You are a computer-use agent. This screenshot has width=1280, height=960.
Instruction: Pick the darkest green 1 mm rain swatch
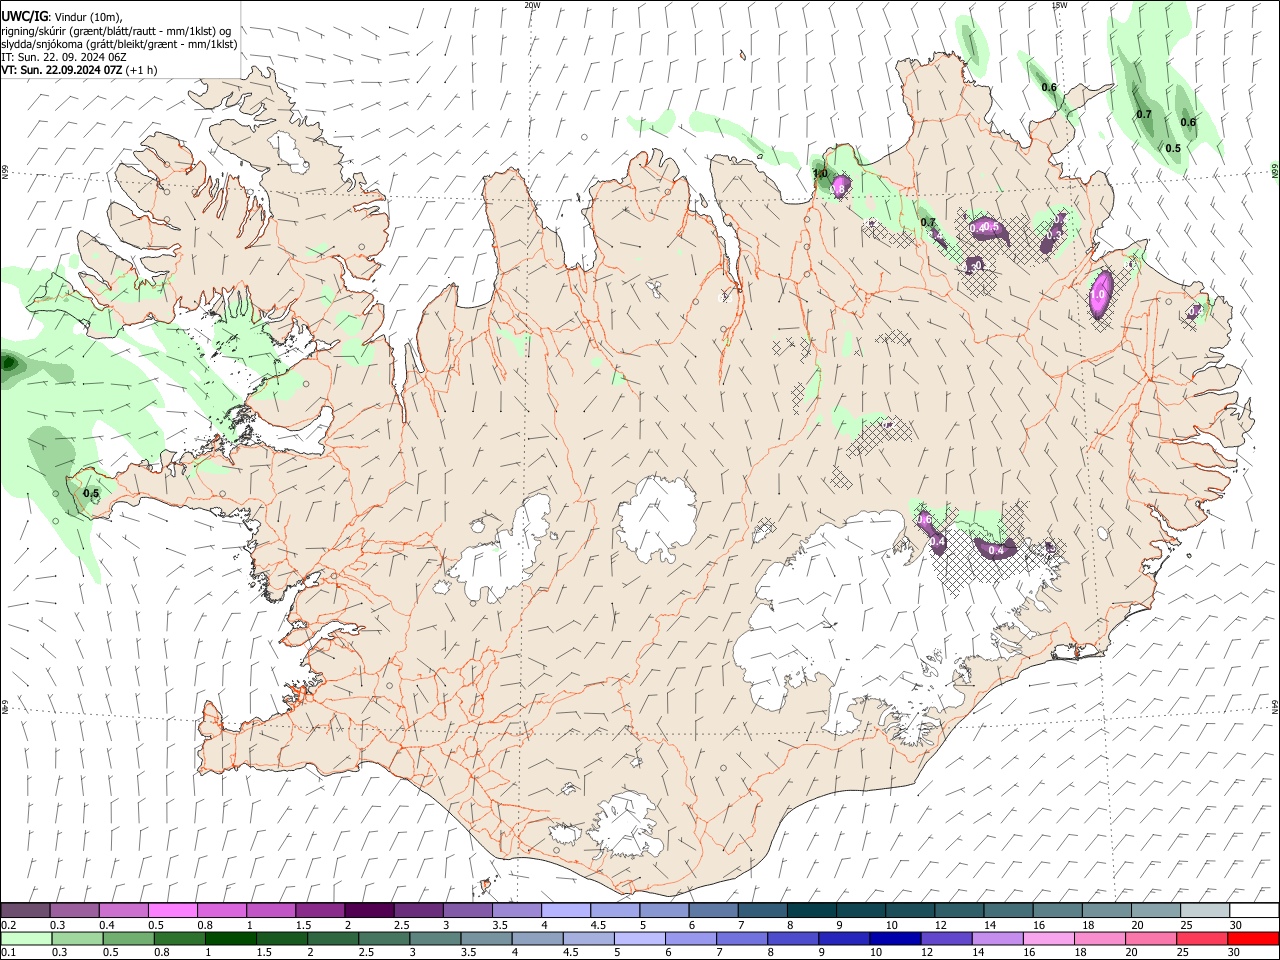231,938
